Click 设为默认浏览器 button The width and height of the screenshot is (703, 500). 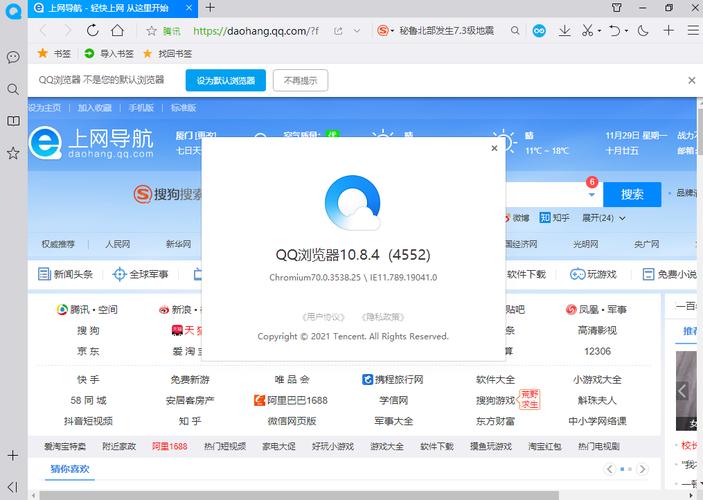[x=226, y=80]
